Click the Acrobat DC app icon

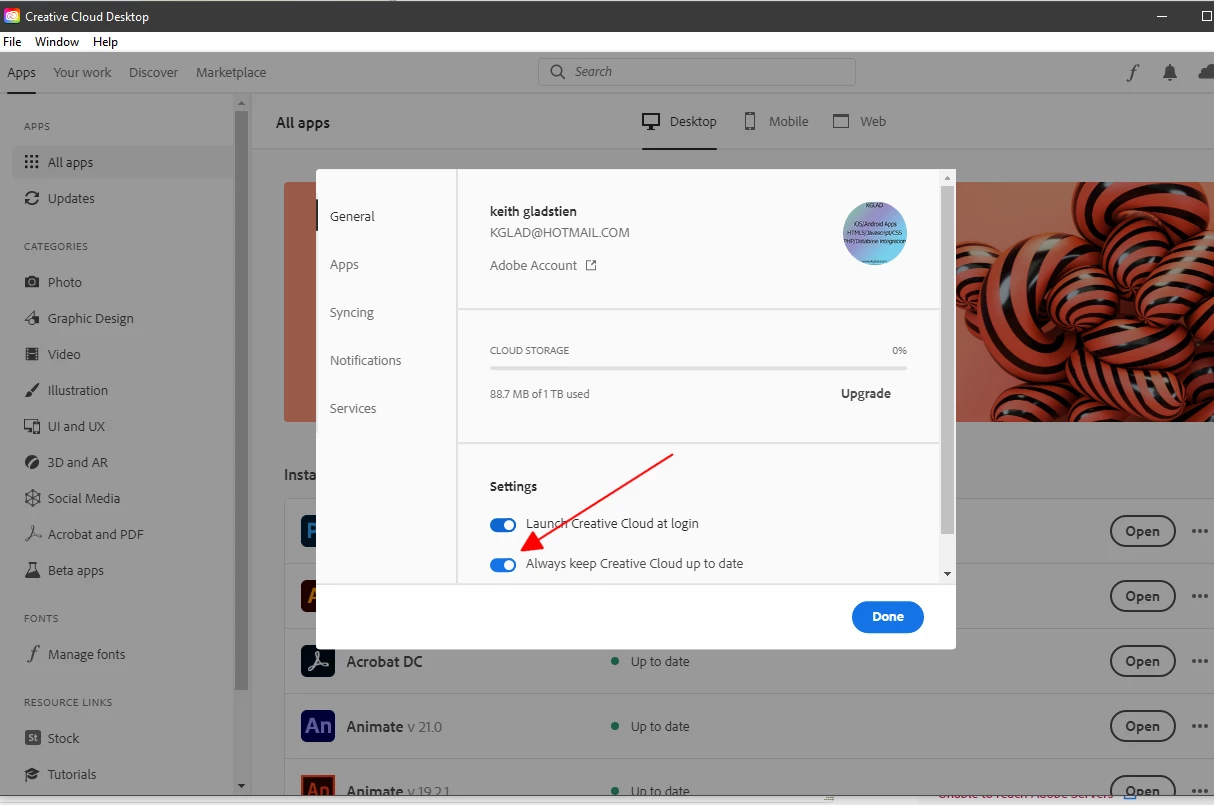[x=318, y=661]
